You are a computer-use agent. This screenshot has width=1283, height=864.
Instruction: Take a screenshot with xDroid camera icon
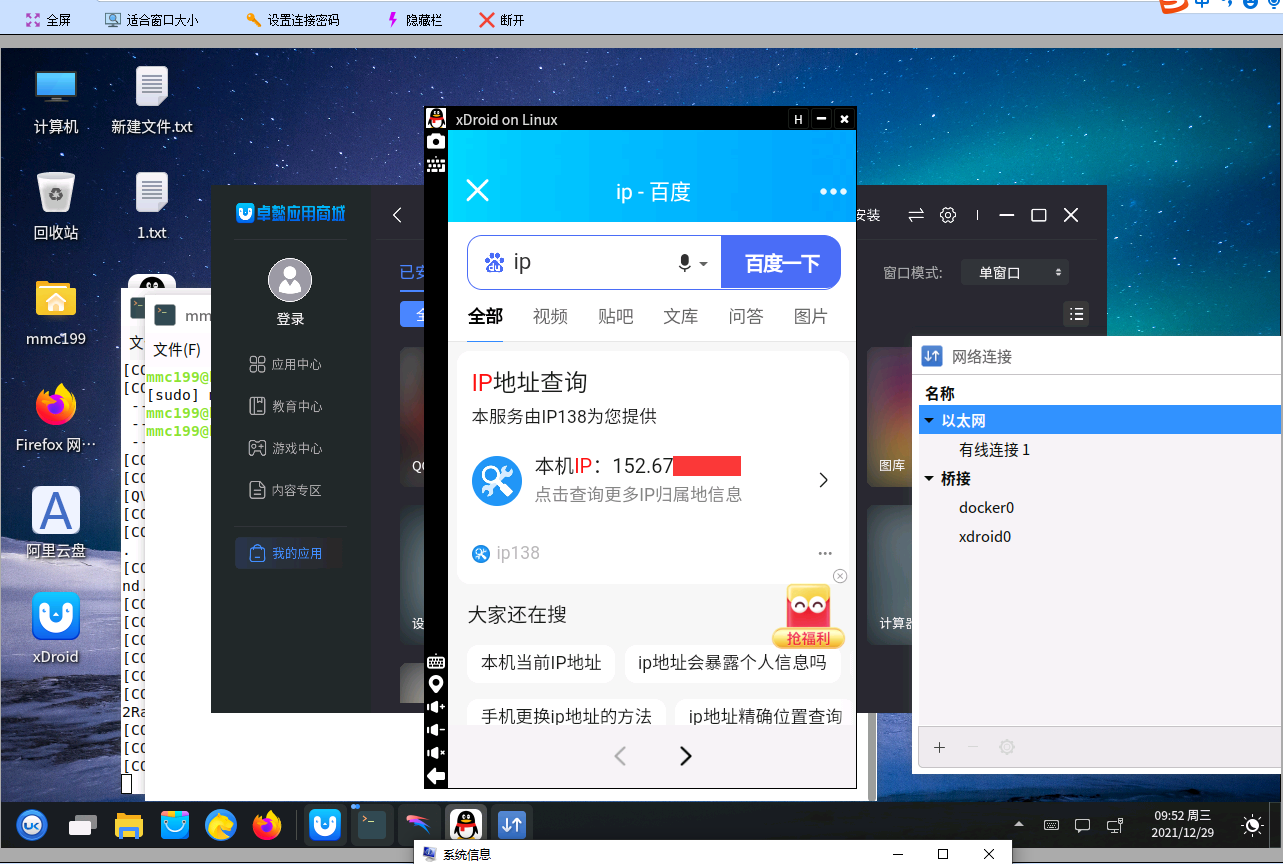[436, 142]
